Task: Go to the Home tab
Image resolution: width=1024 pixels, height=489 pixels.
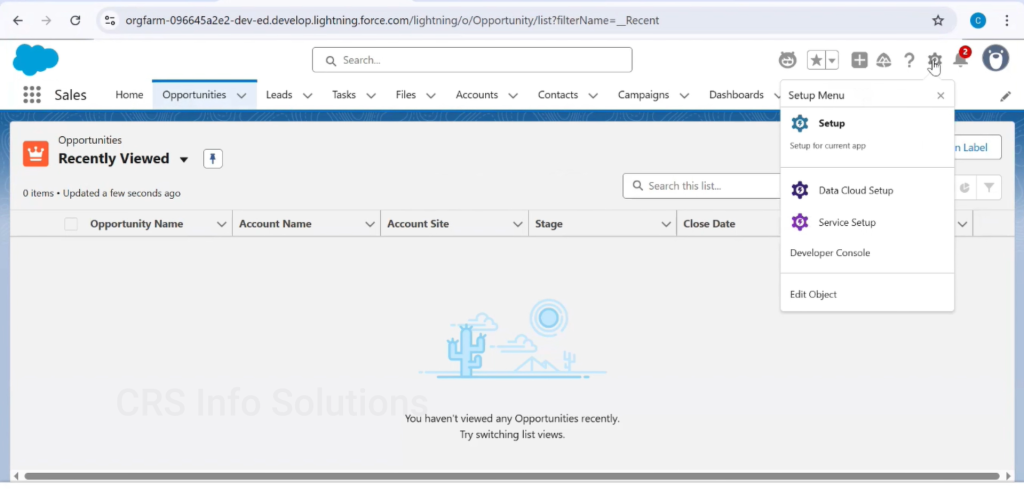Action: (x=129, y=95)
